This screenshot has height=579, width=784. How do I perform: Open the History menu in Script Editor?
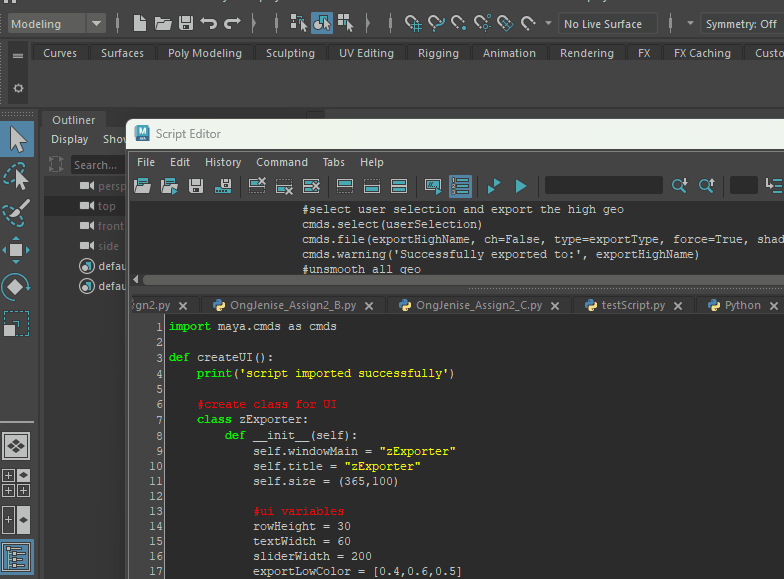pyautogui.click(x=223, y=162)
